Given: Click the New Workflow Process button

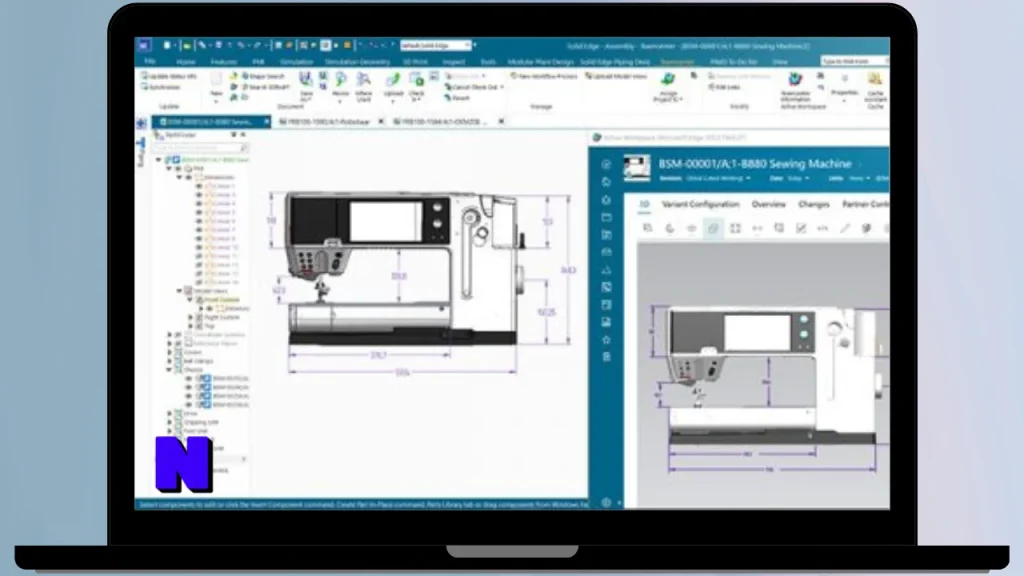Looking at the screenshot, I should tap(544, 76).
